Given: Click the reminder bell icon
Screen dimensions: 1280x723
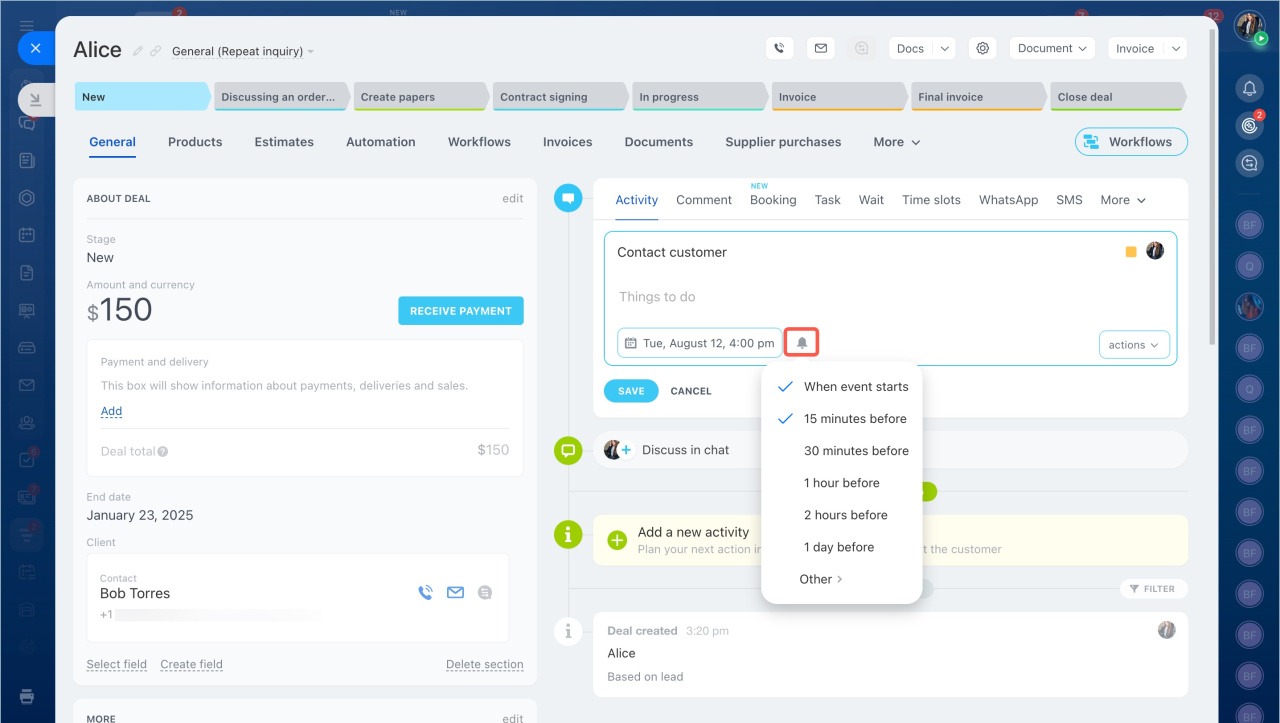Looking at the screenshot, I should pyautogui.click(x=802, y=343).
